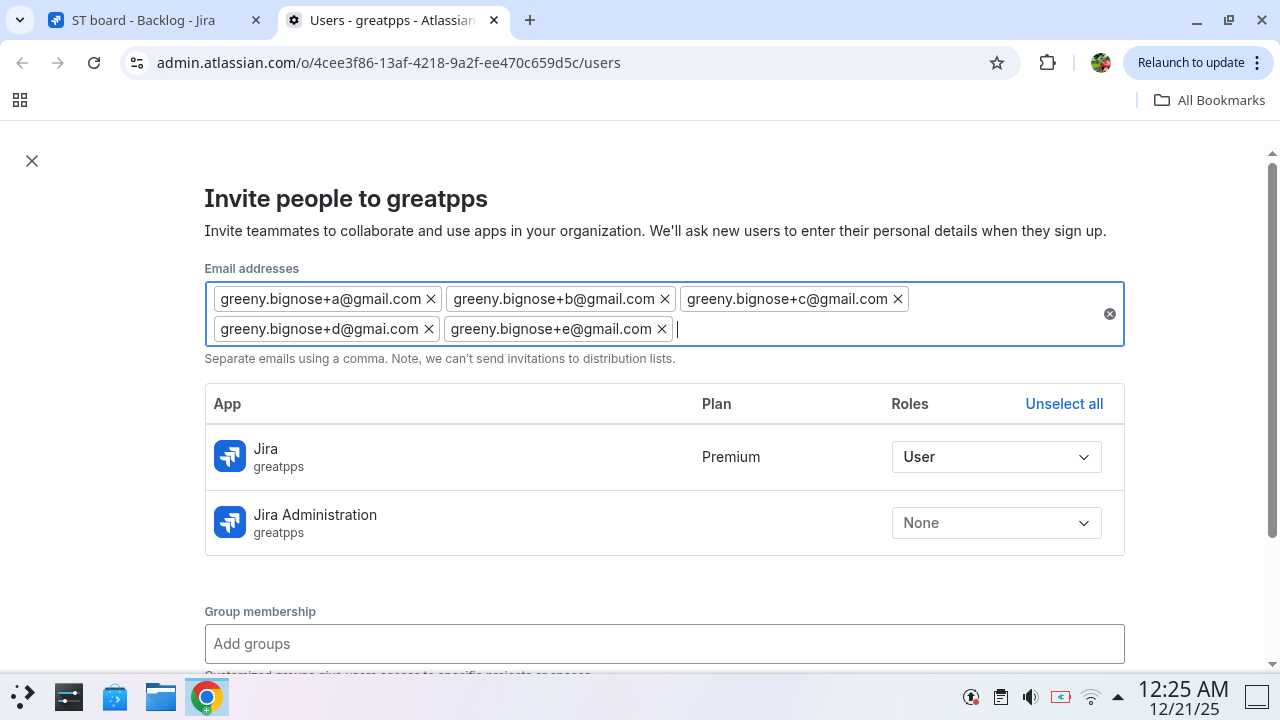Image resolution: width=1280 pixels, height=720 pixels.
Task: Remove greeny.bignose+e@gmail.com email chip
Action: pyautogui.click(x=662, y=329)
